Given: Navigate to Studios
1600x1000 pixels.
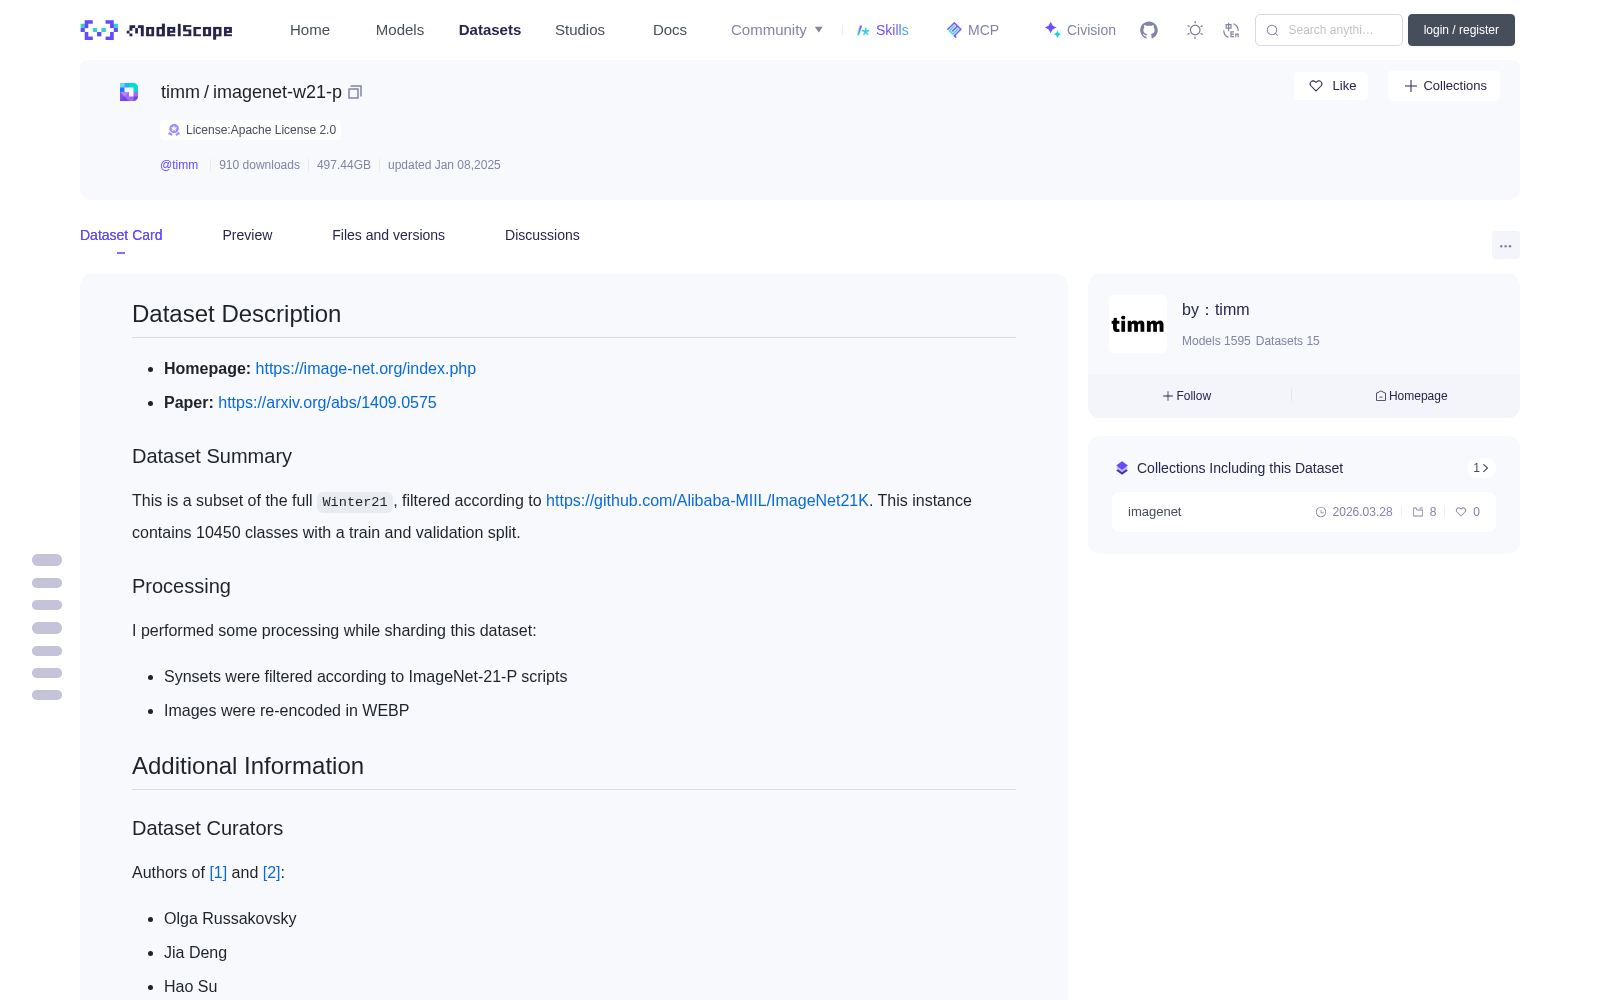Looking at the screenshot, I should 580,30.
